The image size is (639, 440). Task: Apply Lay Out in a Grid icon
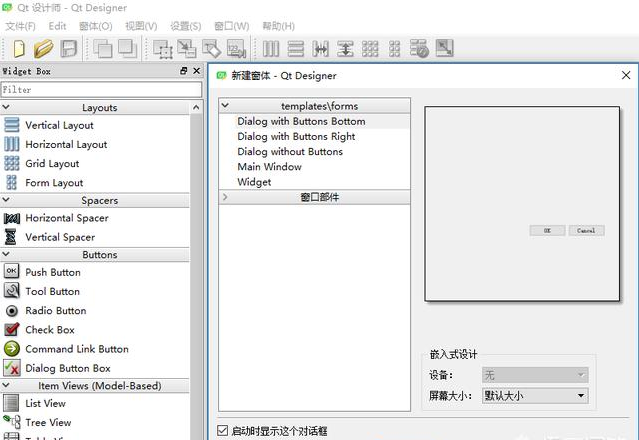(x=370, y=48)
